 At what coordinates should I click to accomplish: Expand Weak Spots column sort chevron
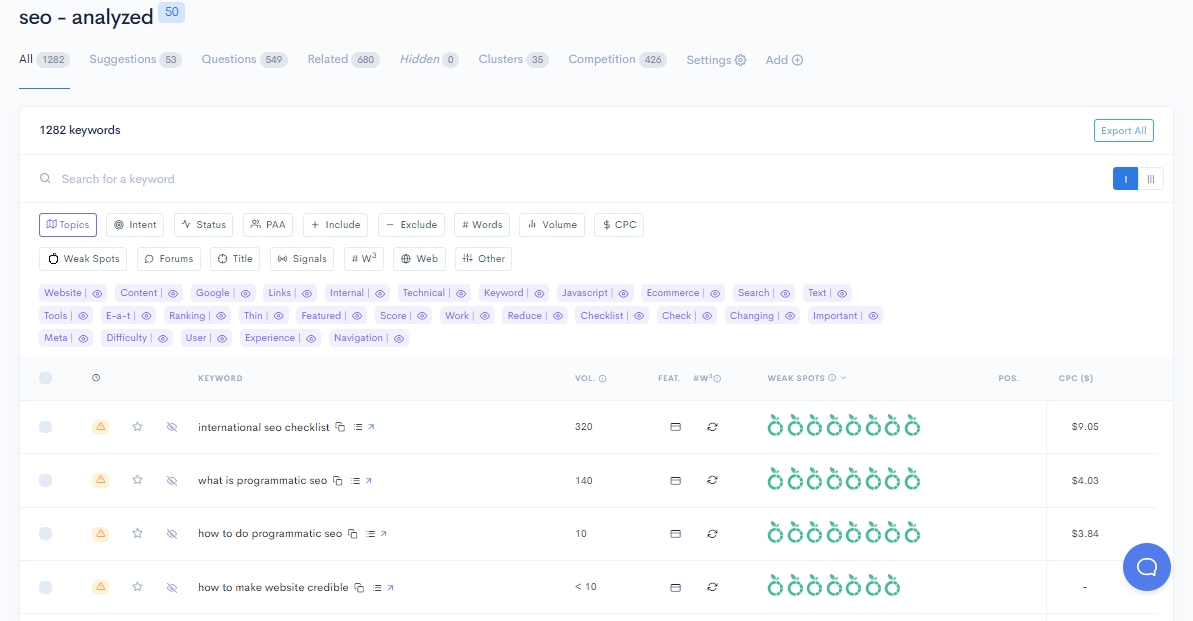coord(844,377)
